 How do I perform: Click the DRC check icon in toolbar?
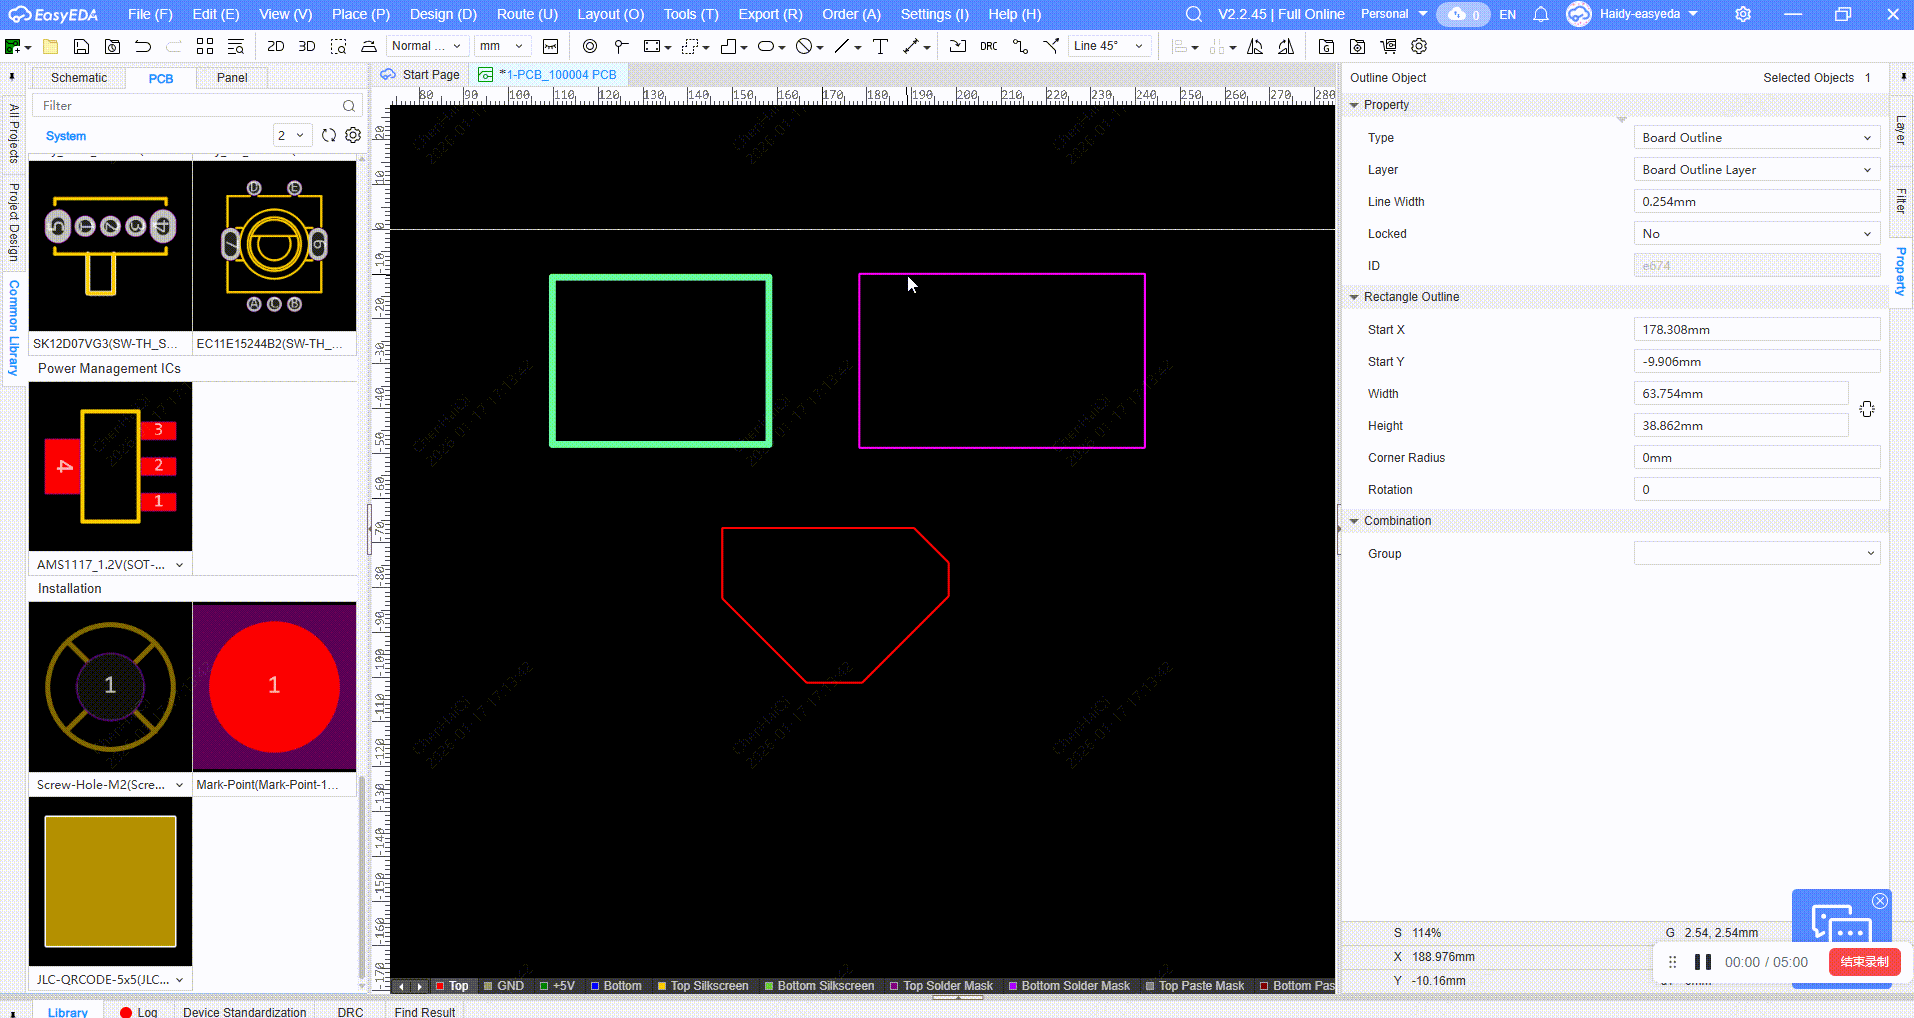[x=988, y=46]
